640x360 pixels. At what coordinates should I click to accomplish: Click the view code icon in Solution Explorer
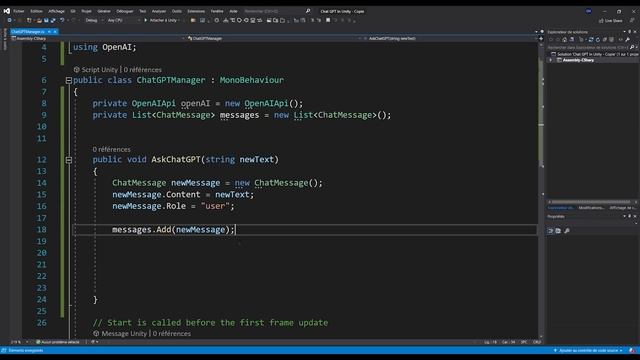pos(620,40)
